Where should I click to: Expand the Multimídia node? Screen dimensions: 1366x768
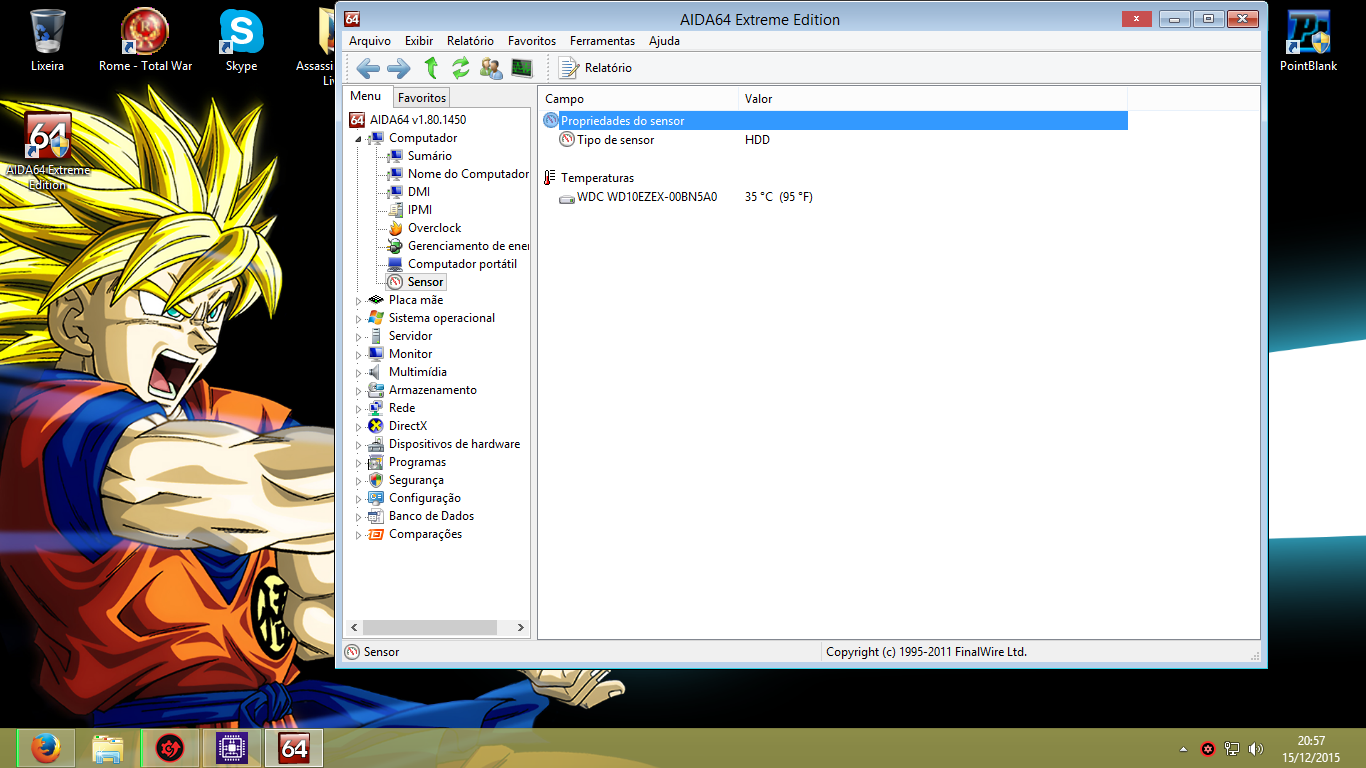[x=359, y=373]
